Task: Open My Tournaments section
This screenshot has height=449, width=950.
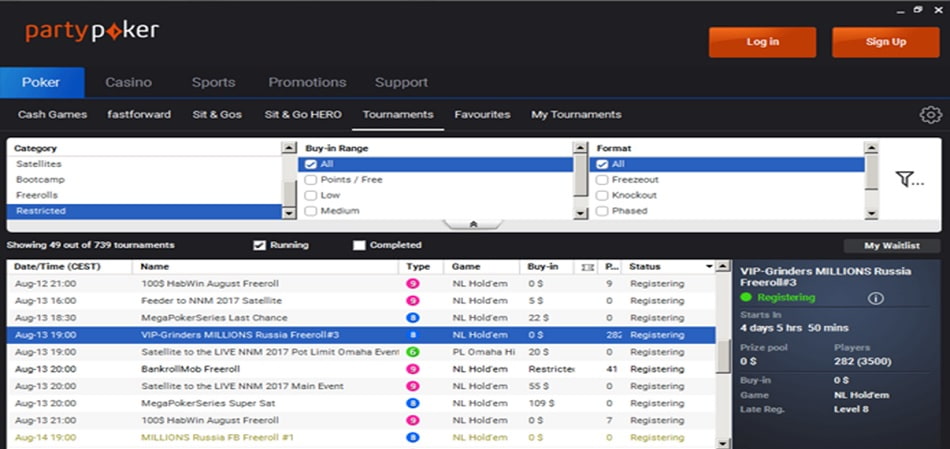Action: 576,115
